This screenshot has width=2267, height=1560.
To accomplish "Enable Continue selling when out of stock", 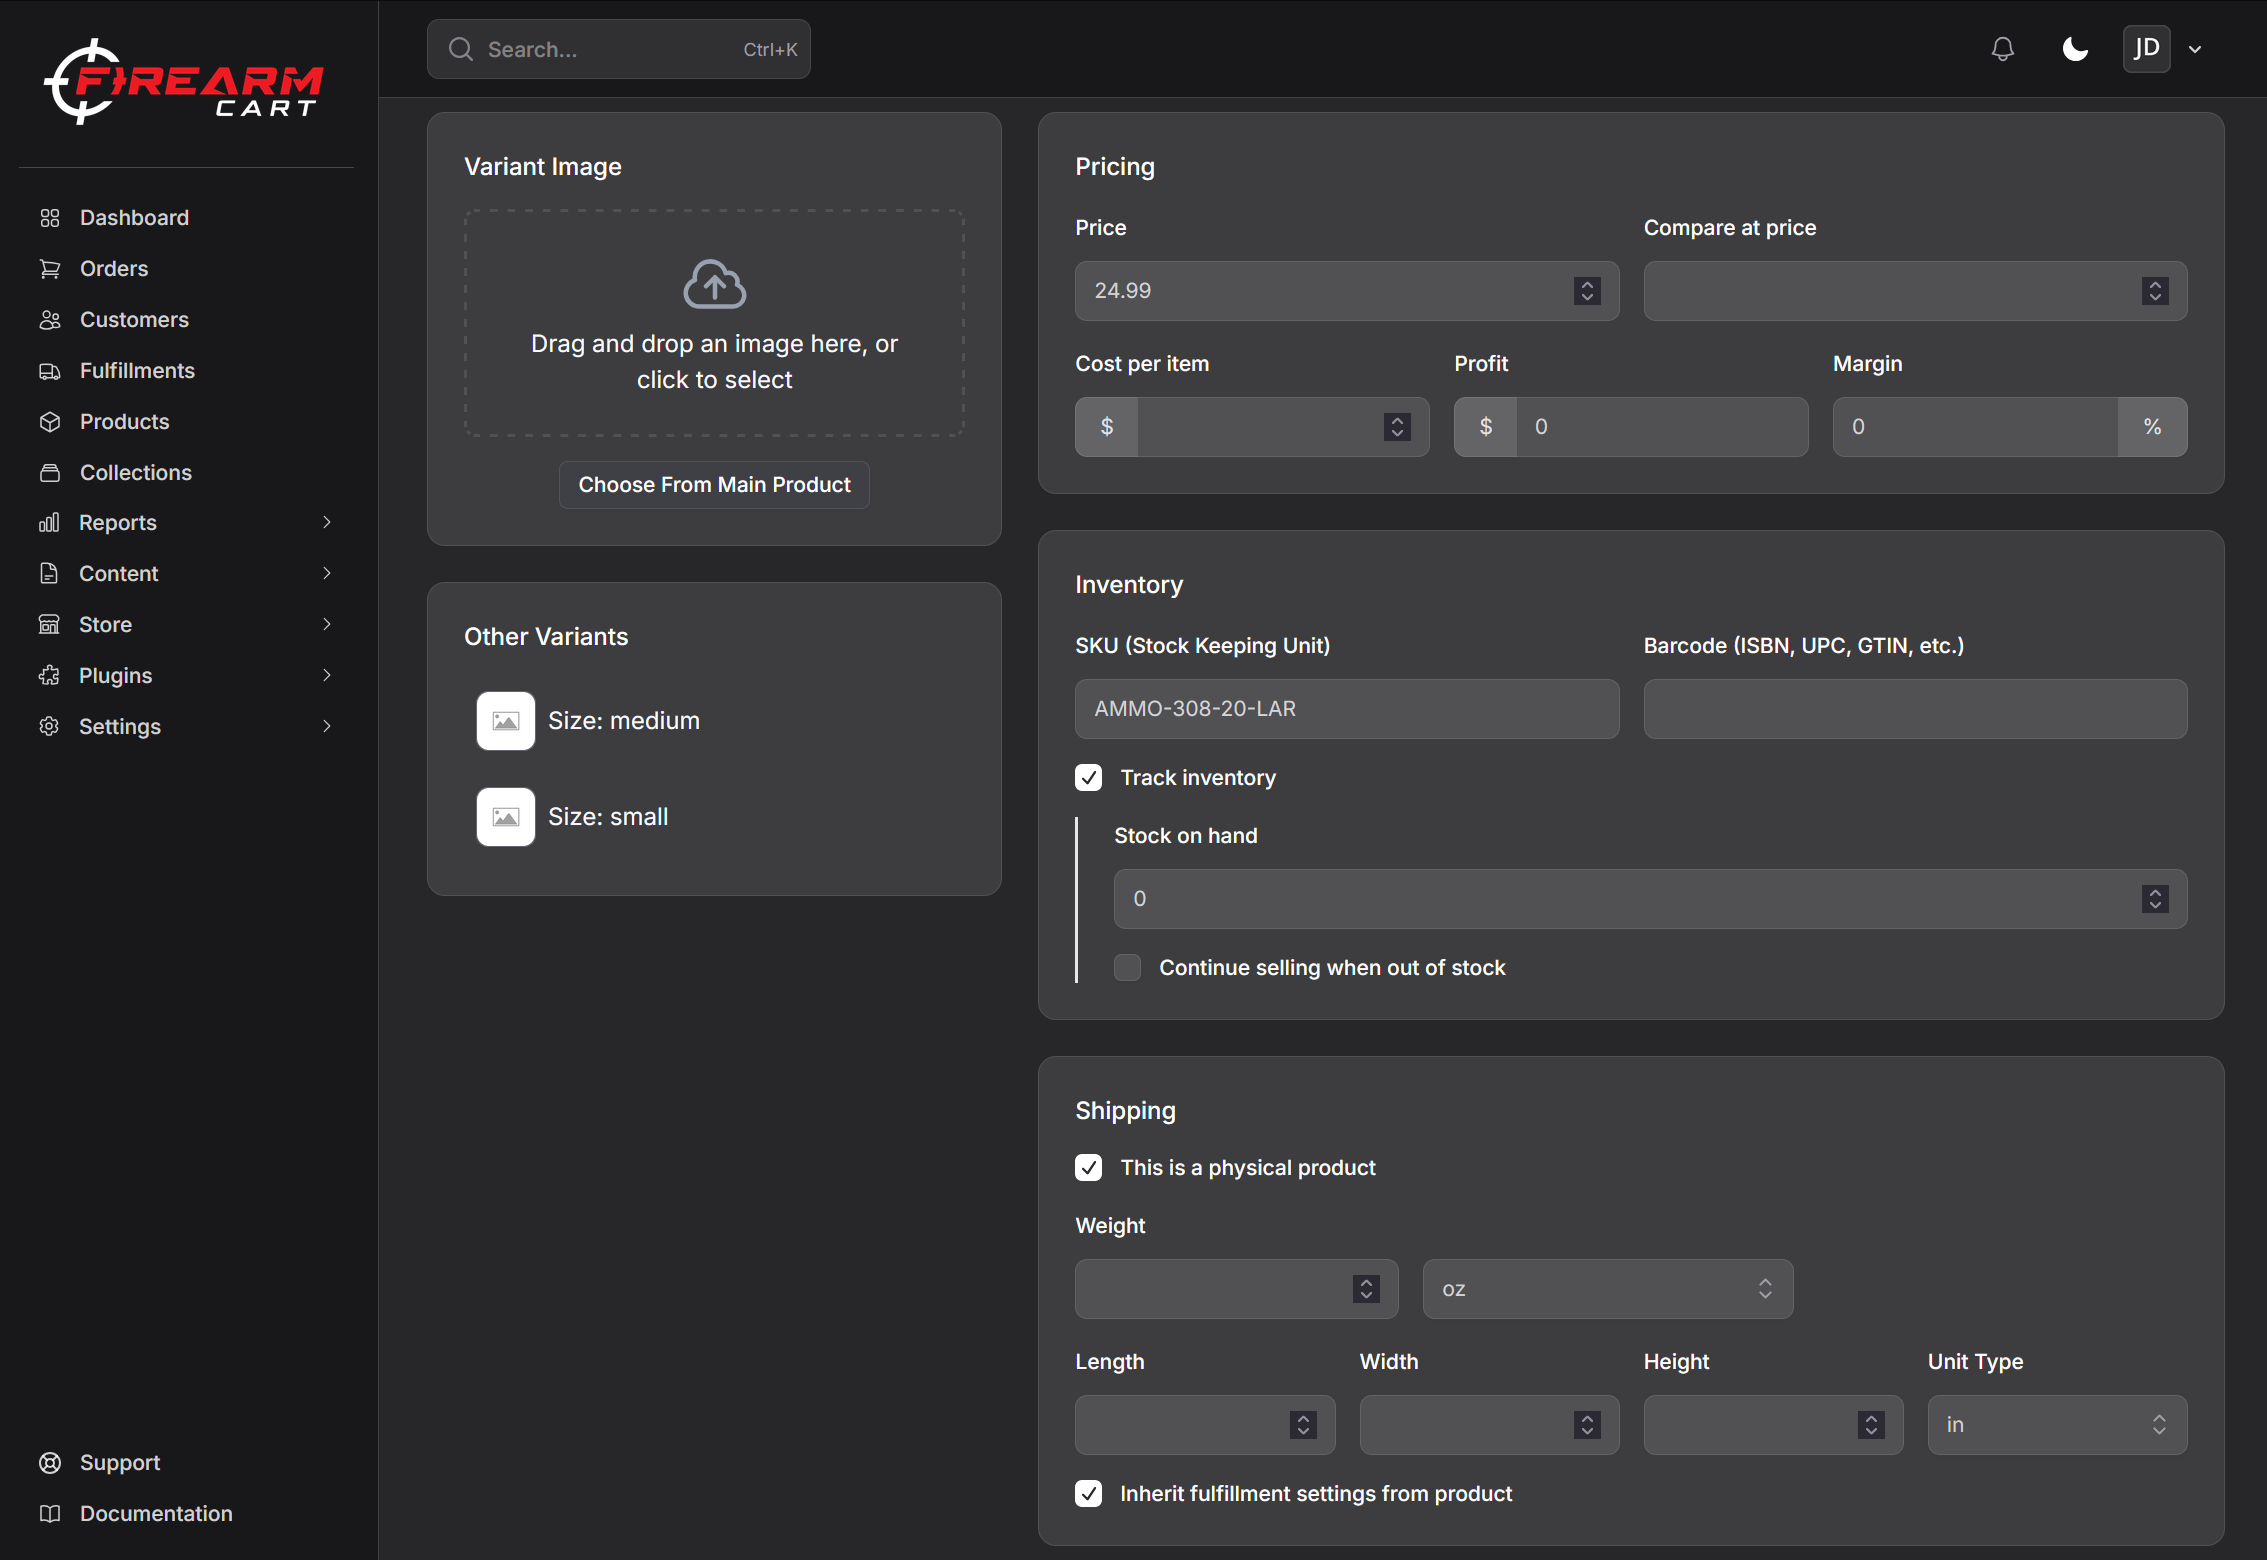I will (x=1128, y=968).
